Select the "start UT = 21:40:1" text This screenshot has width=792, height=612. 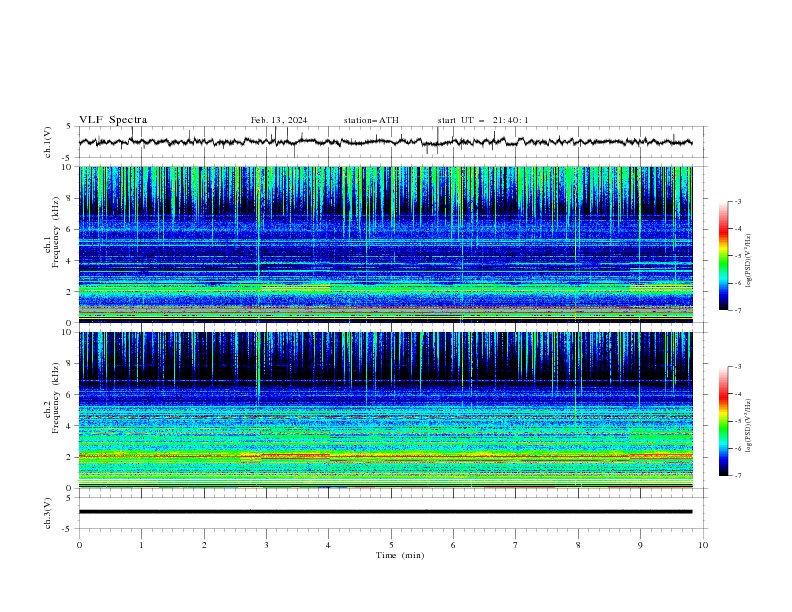483,120
